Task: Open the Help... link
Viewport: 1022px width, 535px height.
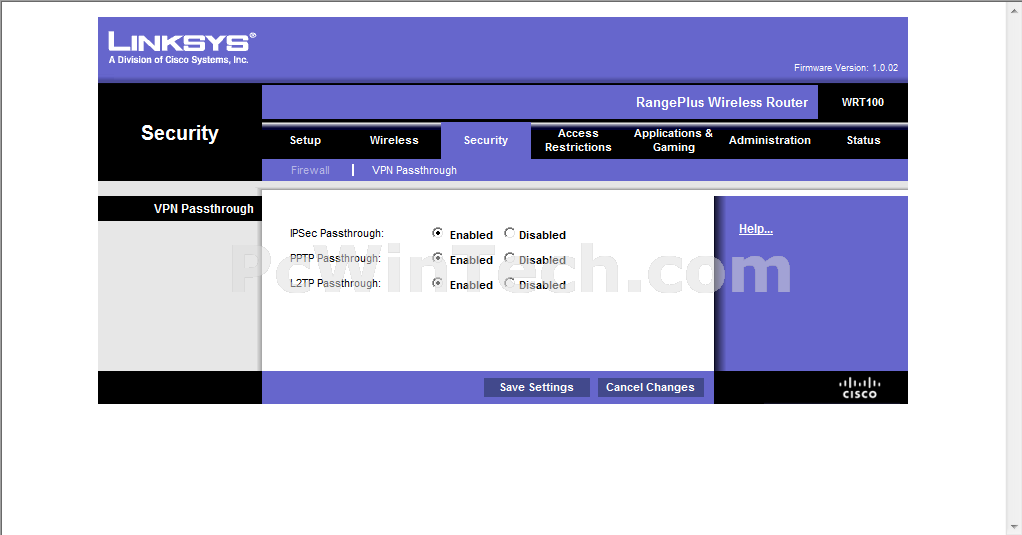Action: pos(755,229)
